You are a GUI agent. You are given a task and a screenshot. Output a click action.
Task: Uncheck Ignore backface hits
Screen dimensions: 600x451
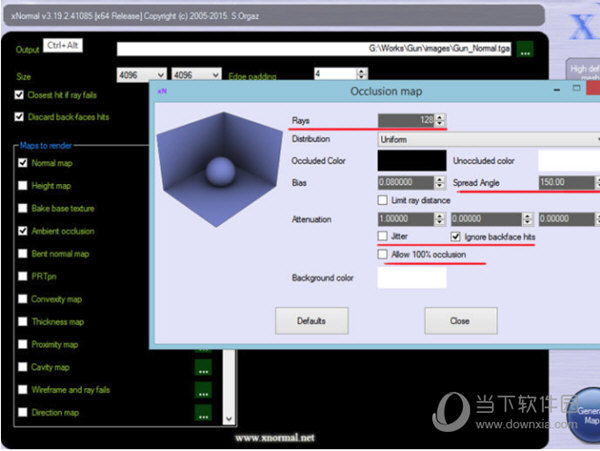(x=455, y=237)
